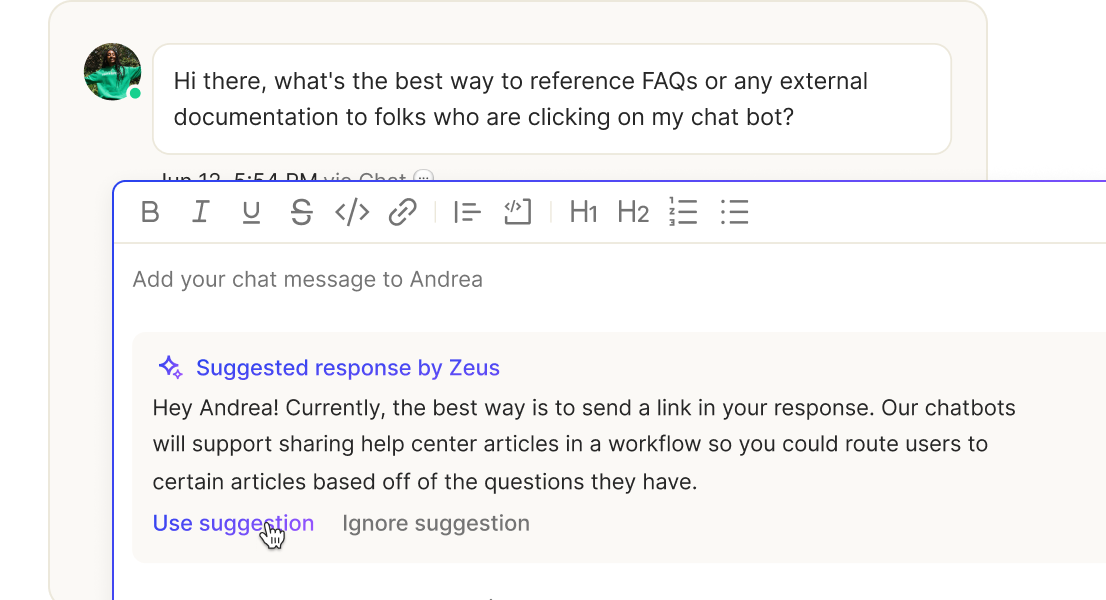Apply italic formatting

coord(200,212)
